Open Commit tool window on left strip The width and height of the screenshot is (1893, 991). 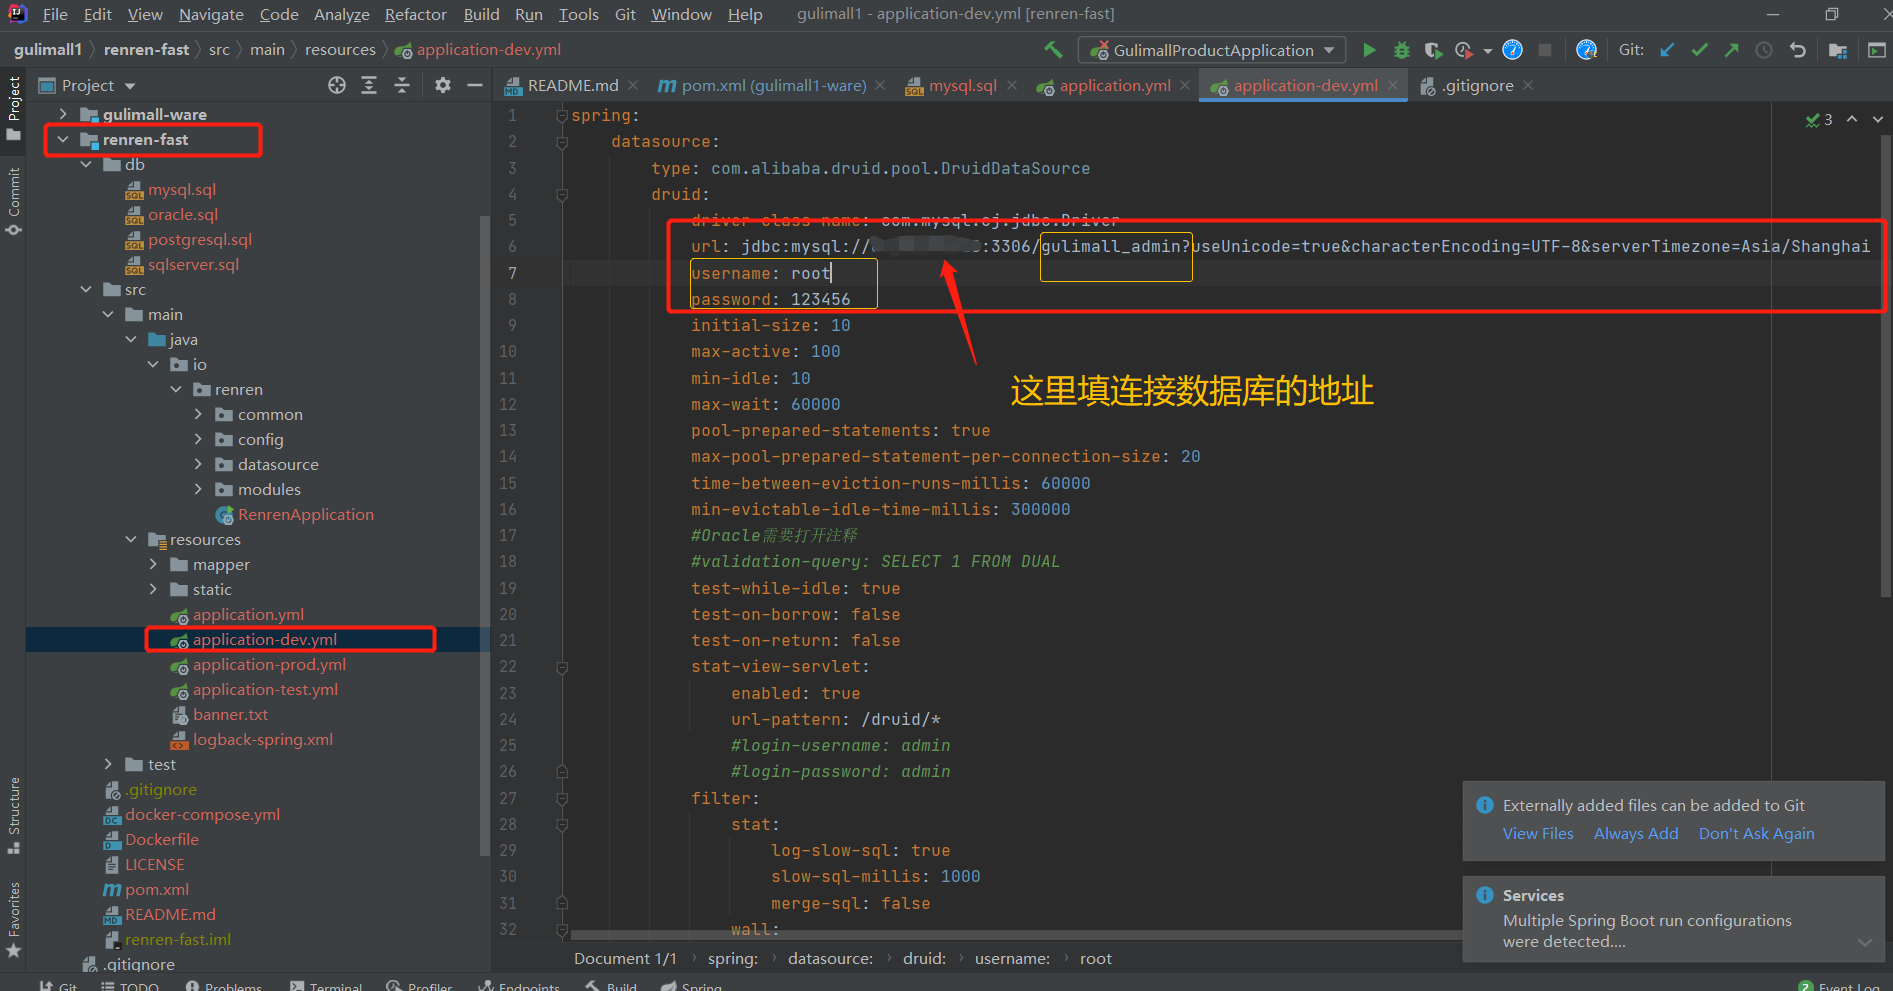click(13, 201)
